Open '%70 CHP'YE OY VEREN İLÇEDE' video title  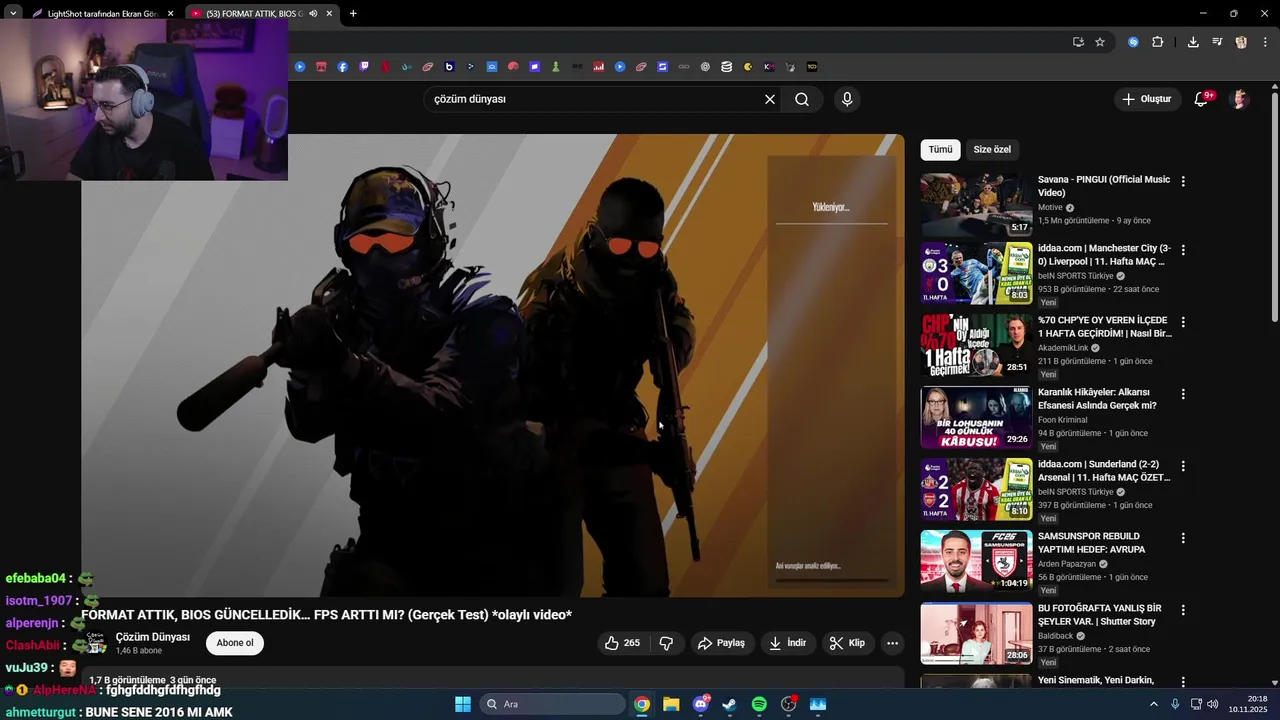tap(1104, 327)
